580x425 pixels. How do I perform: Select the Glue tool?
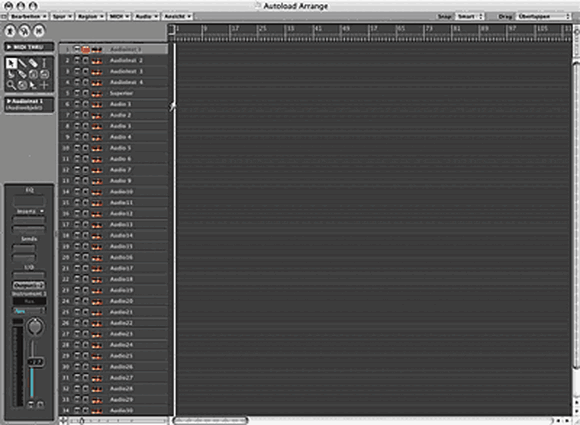22,74
